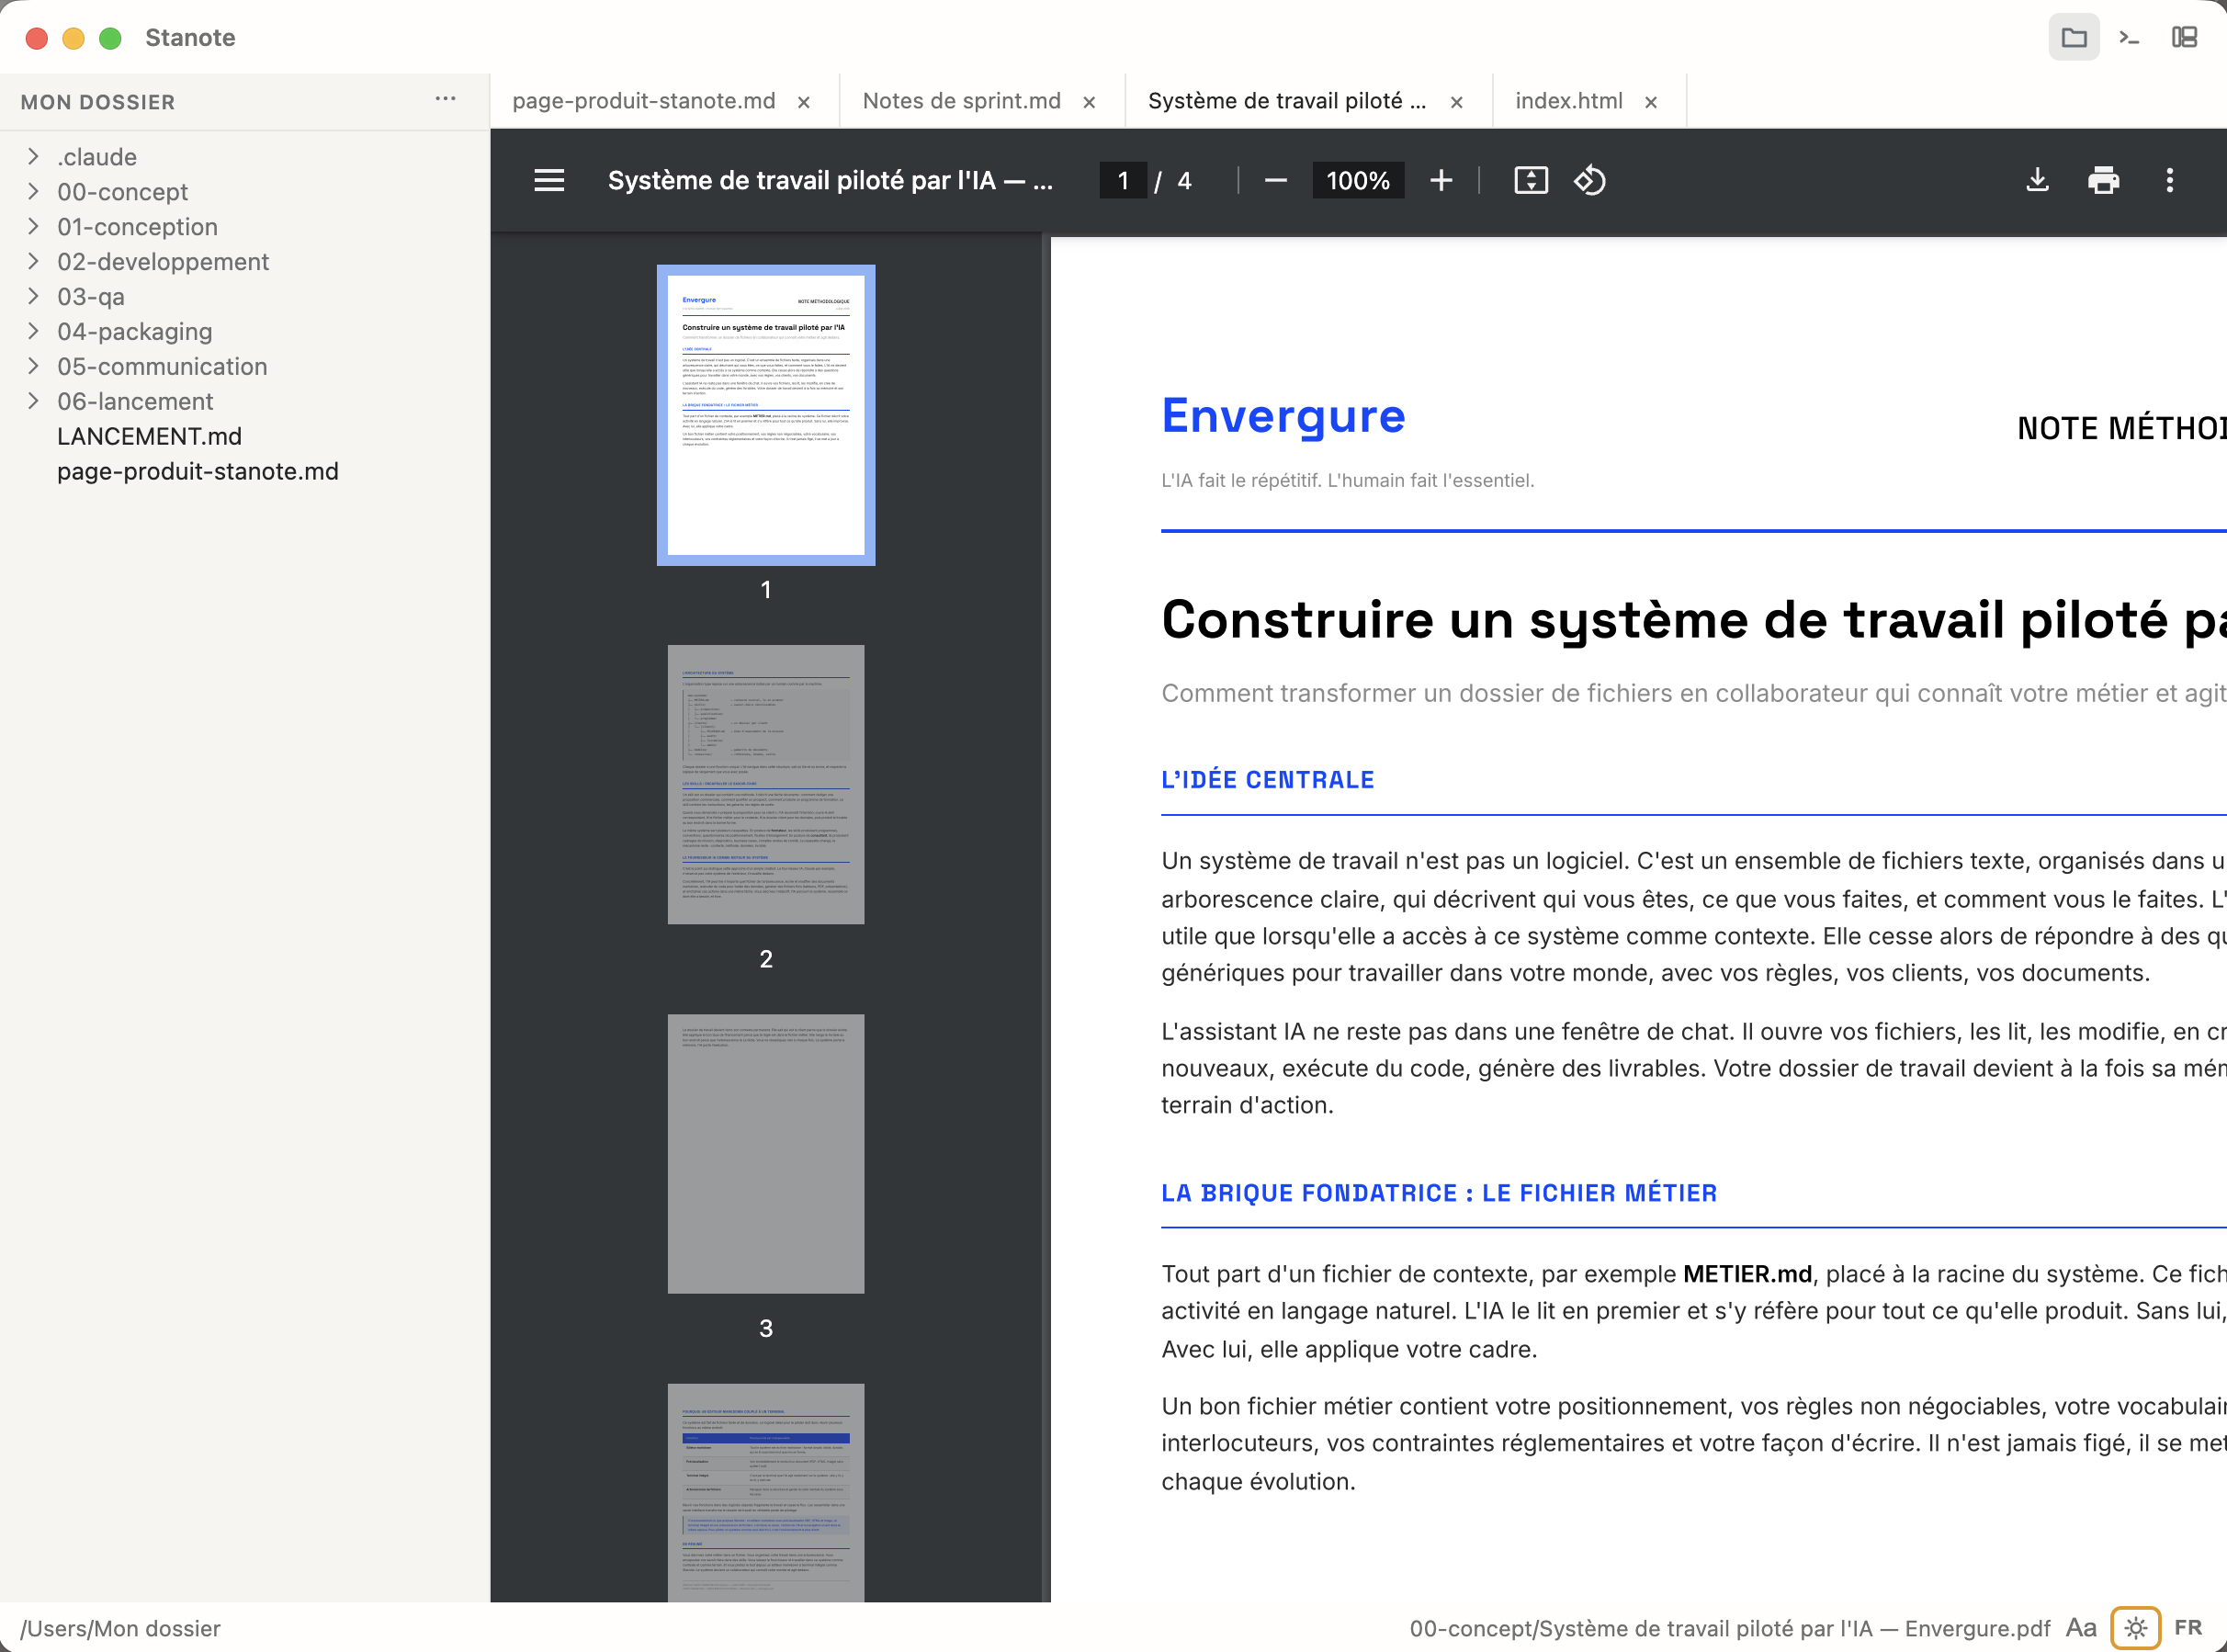2227x1652 pixels.
Task: Select page 2 thumbnail
Action: (x=766, y=784)
